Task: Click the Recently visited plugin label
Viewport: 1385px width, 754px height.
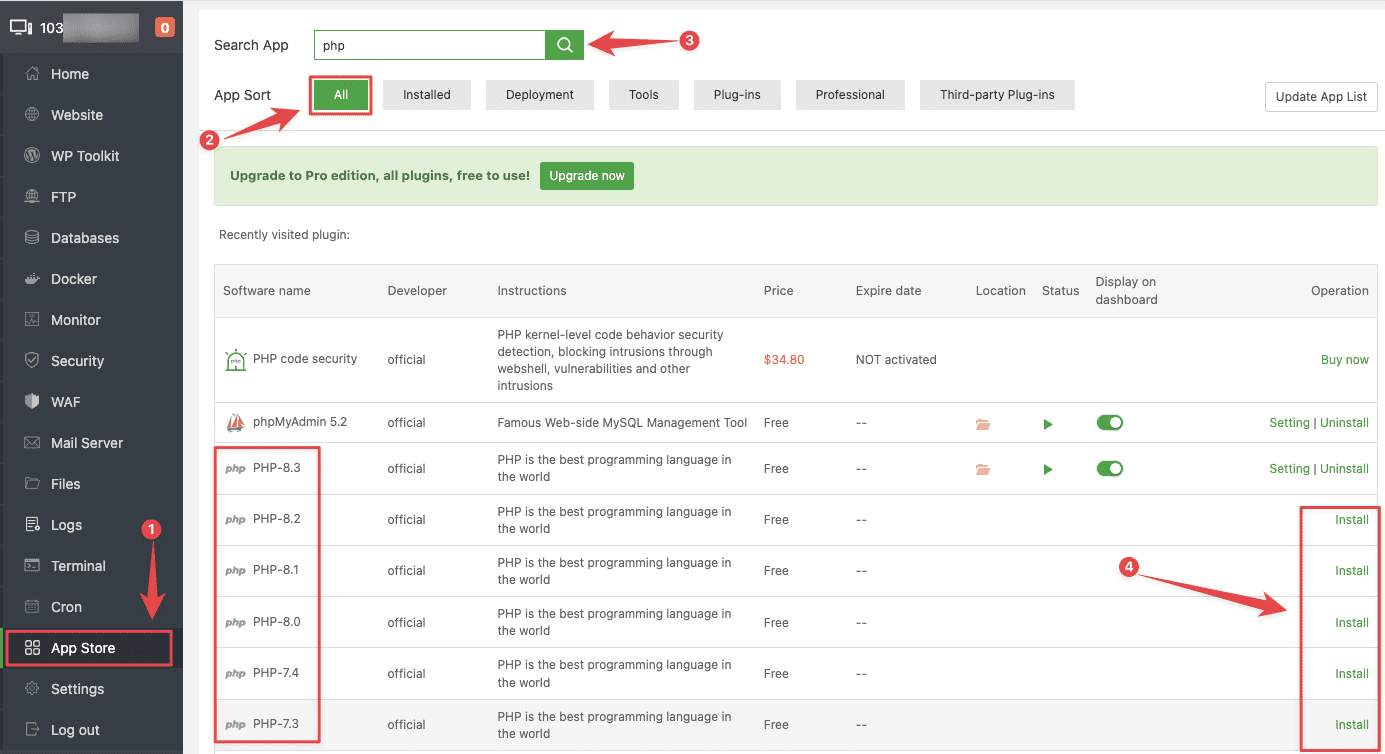Action: (284, 236)
